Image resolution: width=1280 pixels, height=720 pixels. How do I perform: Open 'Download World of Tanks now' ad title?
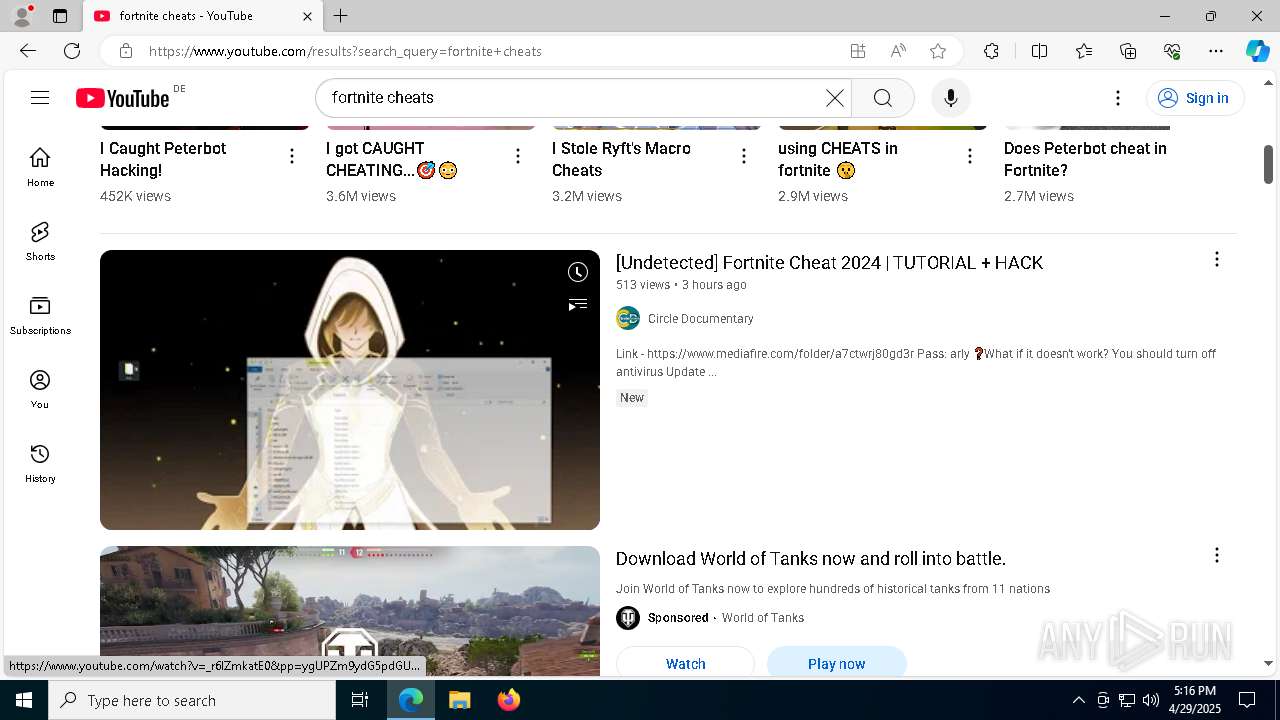coord(811,558)
